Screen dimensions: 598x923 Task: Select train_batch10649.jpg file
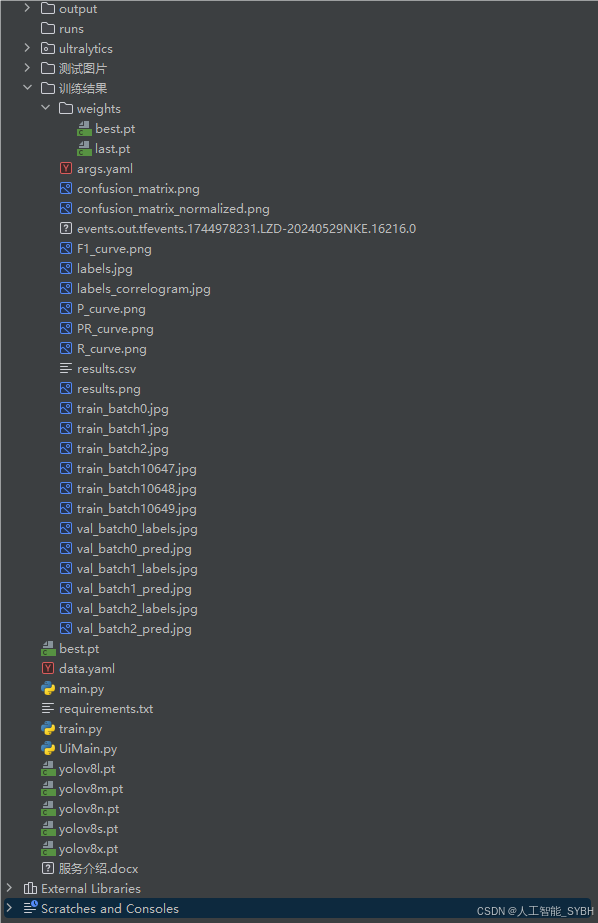[137, 509]
